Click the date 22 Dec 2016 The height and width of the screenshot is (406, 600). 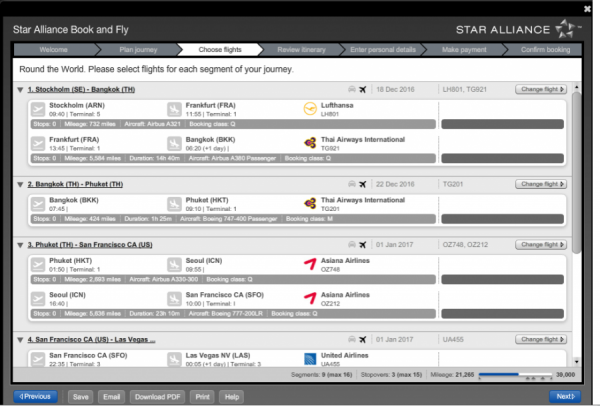coord(395,184)
